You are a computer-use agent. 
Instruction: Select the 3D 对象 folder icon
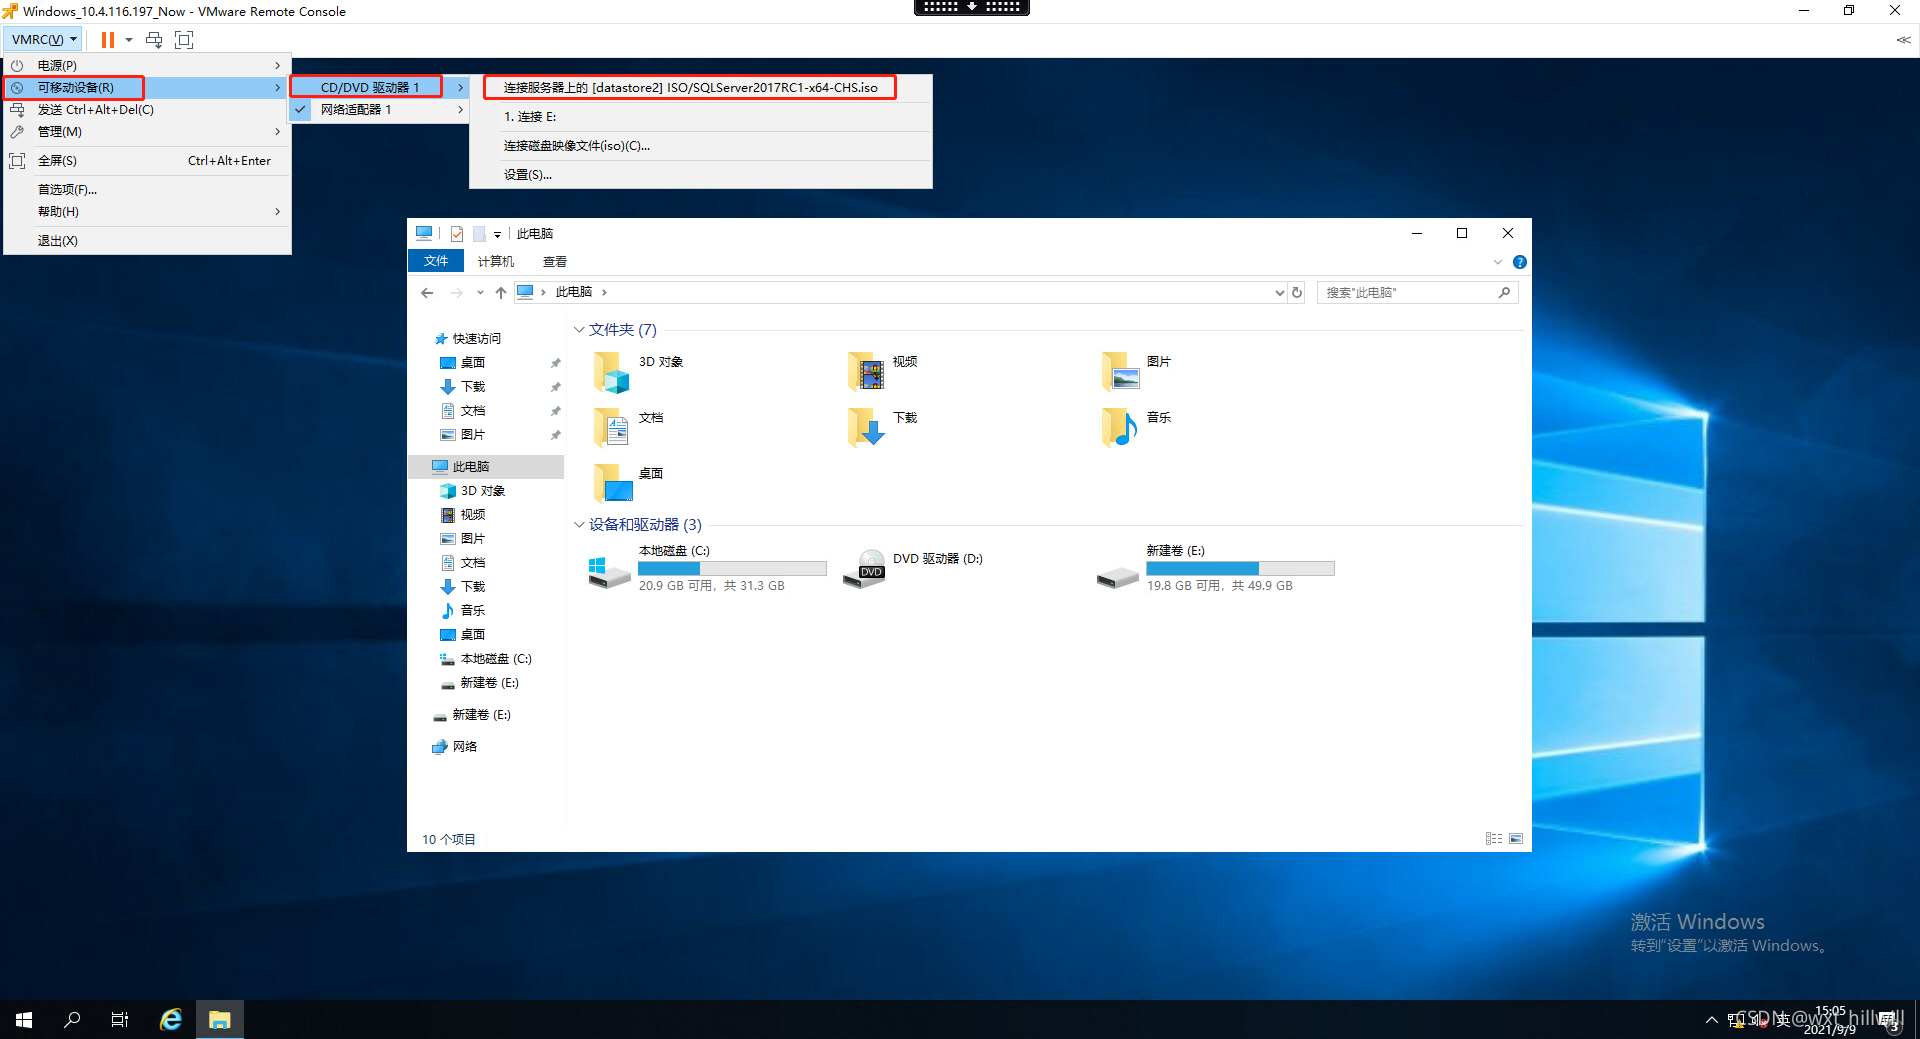tap(612, 372)
